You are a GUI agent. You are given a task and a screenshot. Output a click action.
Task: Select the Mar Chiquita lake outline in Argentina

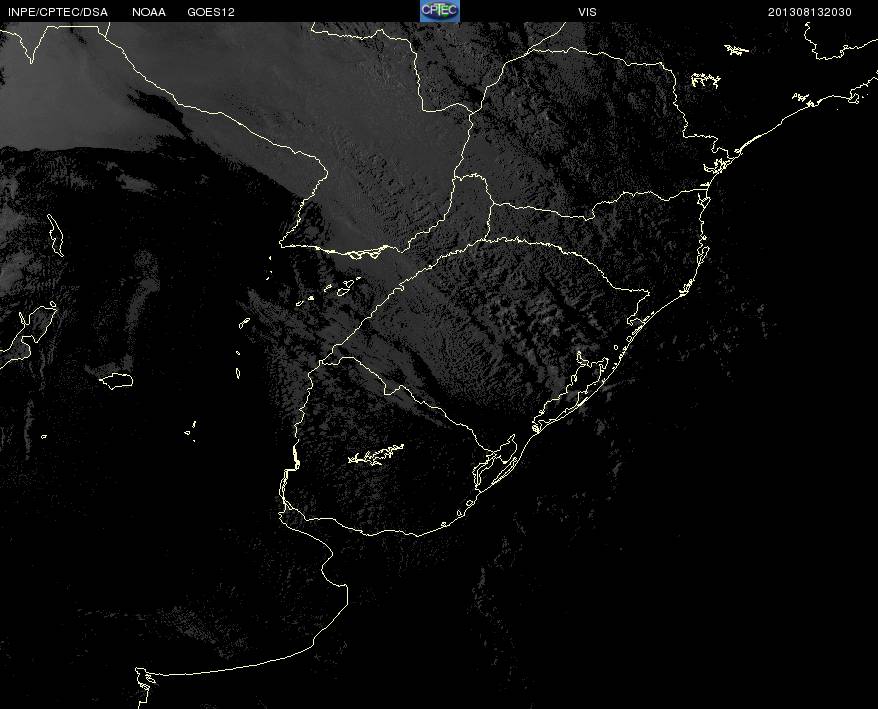(117, 380)
